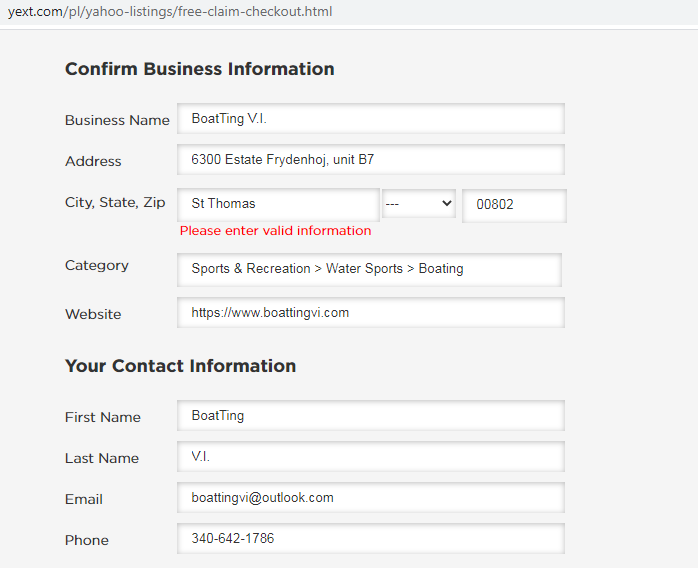Click the 'Your Contact Information' heading
The image size is (698, 568).
coord(180,366)
